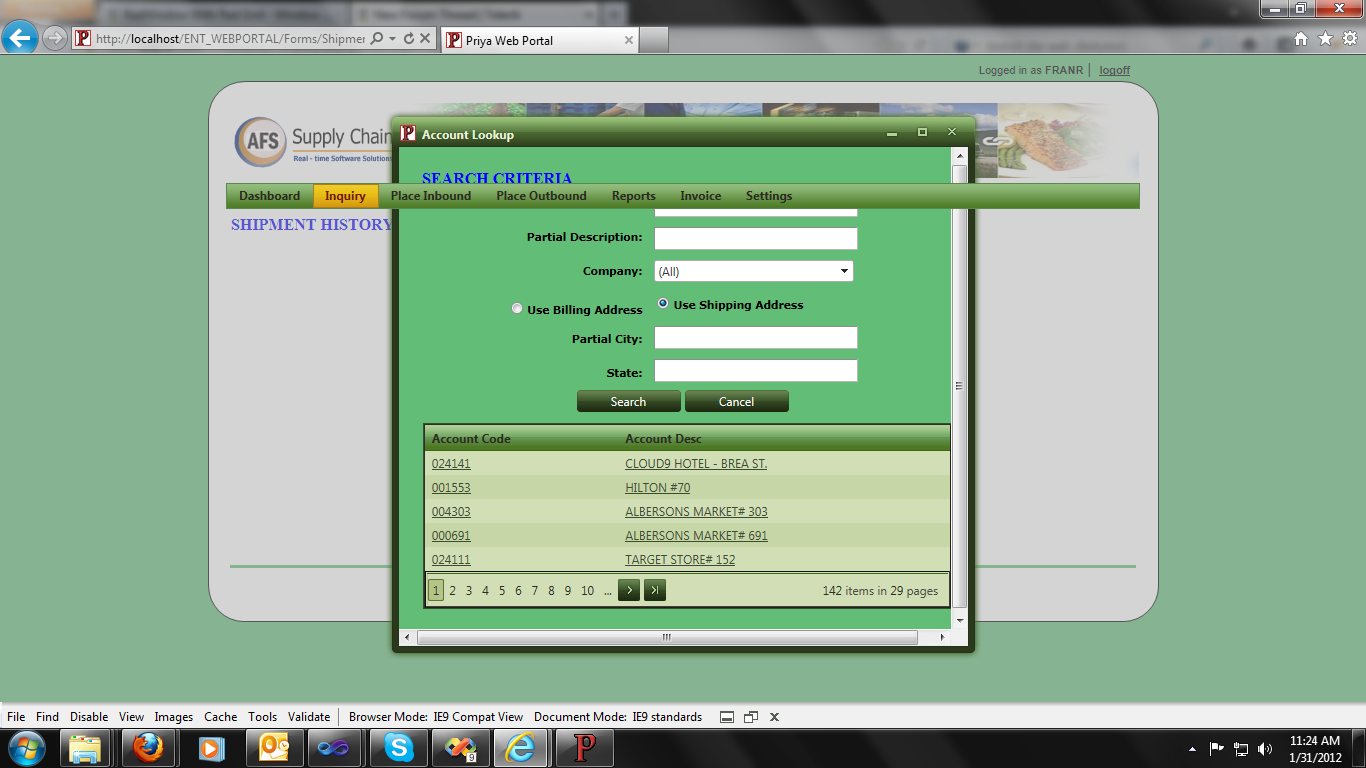The height and width of the screenshot is (768, 1366).
Task: Open browser Home icon
Action: tap(1301, 39)
